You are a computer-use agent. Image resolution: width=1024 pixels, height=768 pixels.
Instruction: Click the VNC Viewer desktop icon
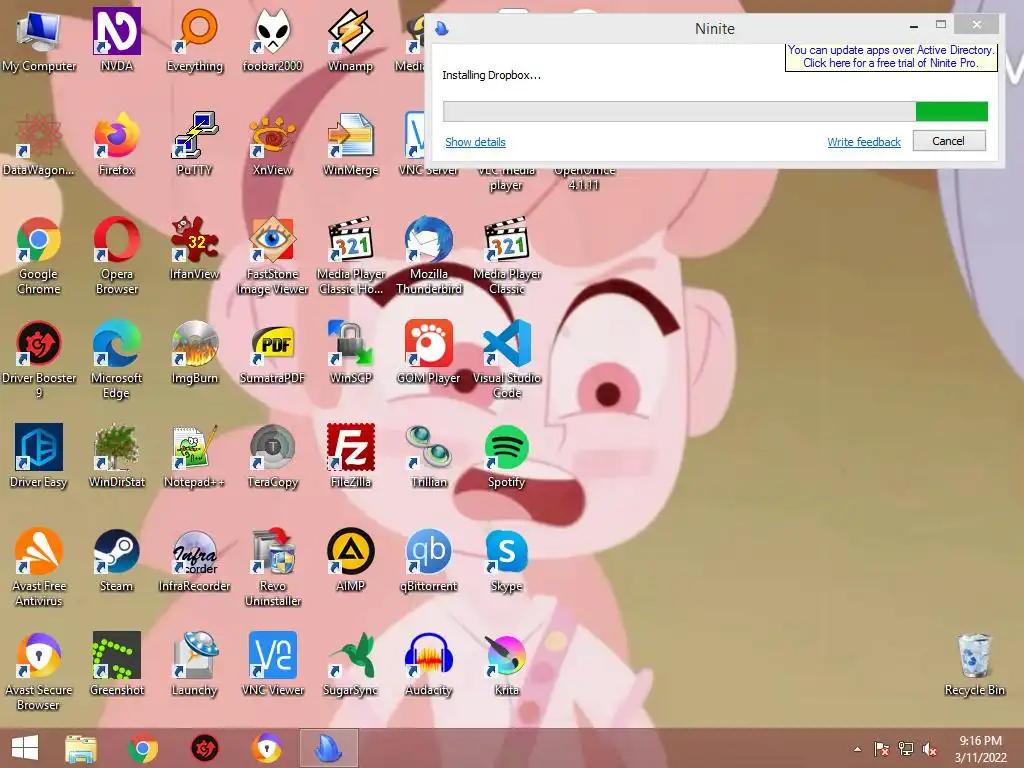click(272, 664)
